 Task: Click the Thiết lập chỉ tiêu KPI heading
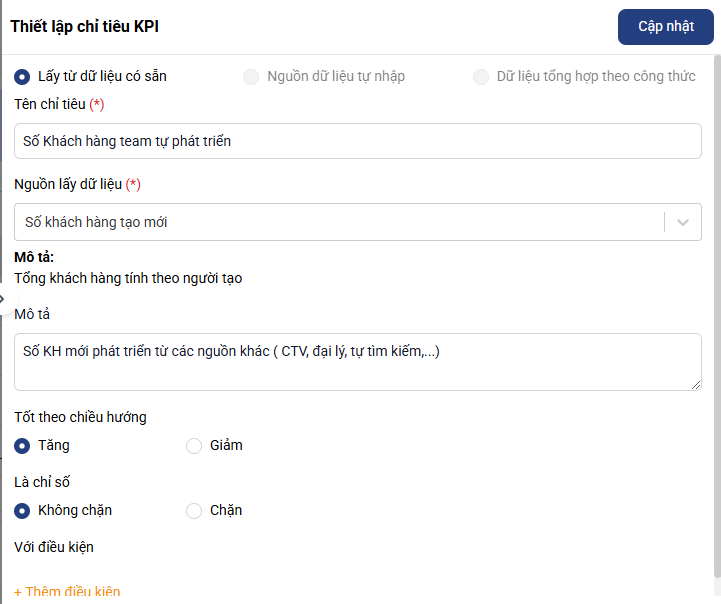(85, 27)
